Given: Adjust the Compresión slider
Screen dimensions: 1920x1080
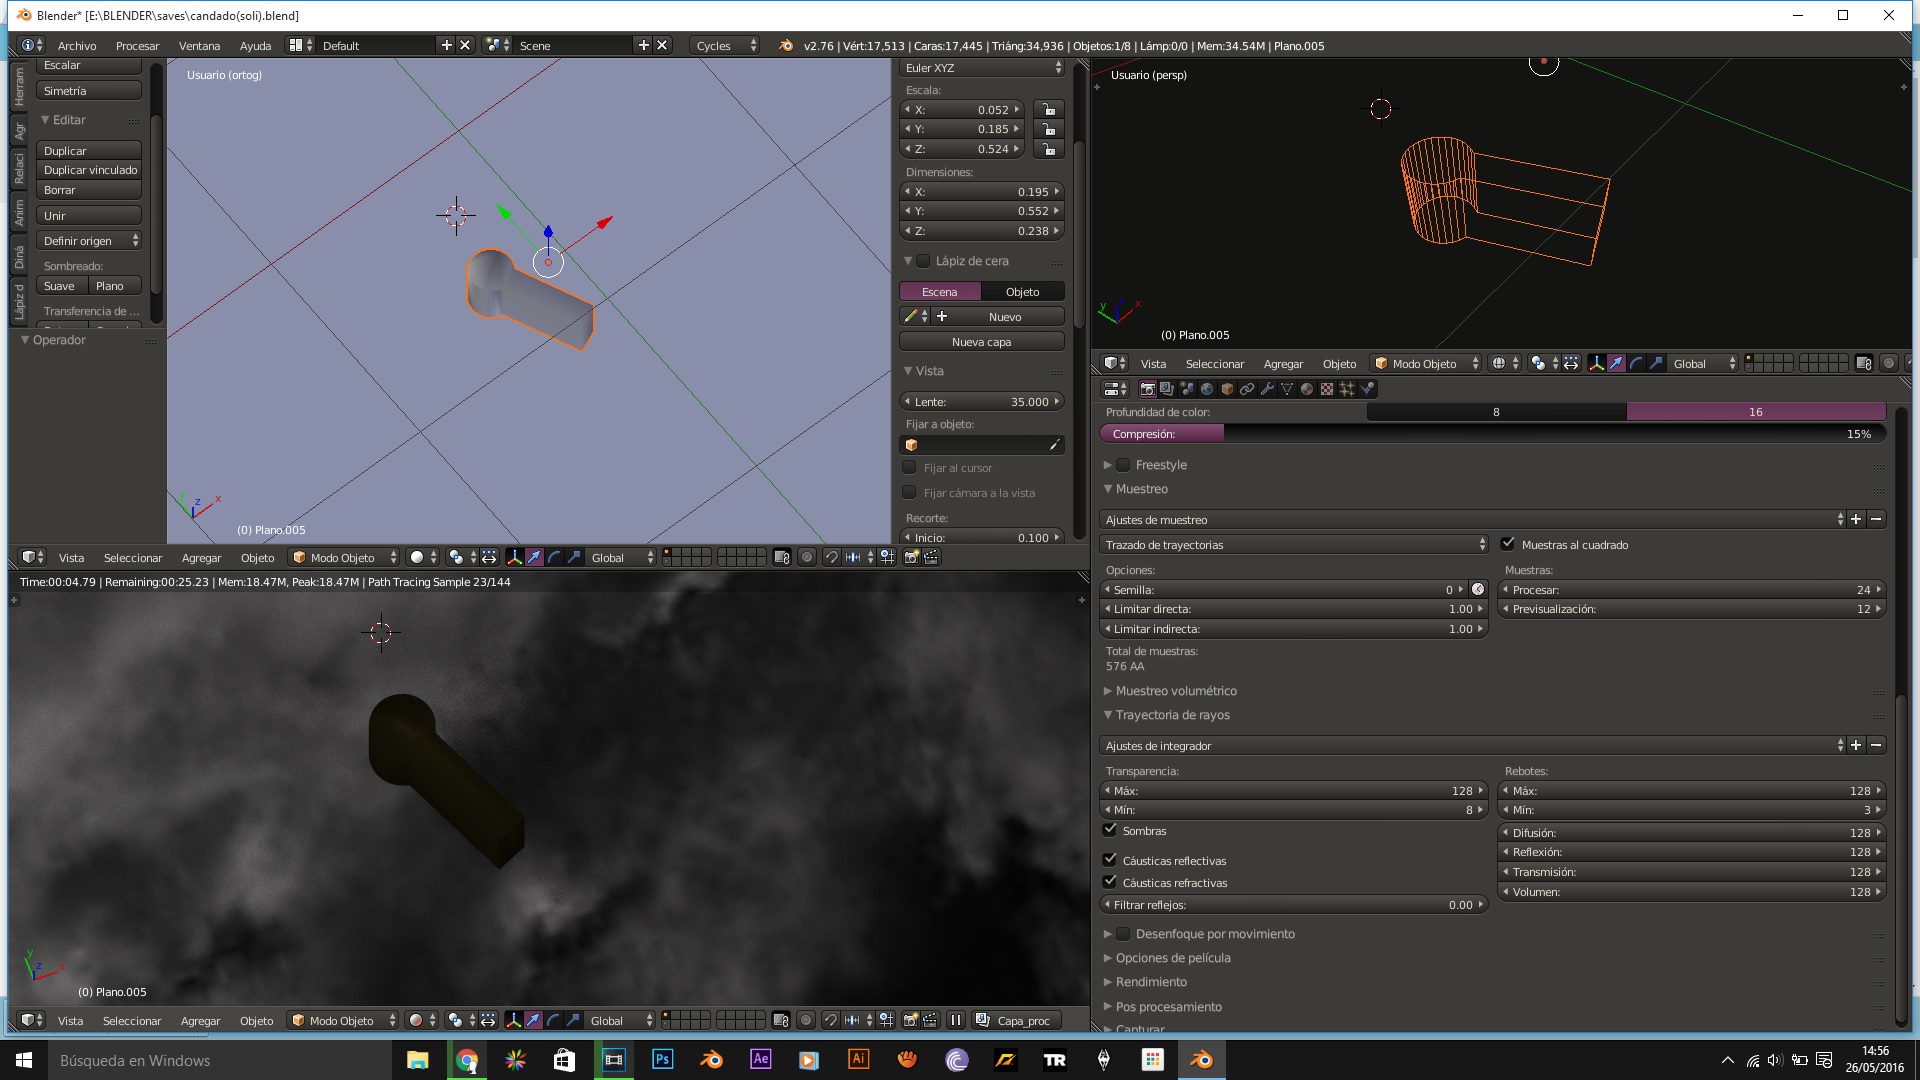Looking at the screenshot, I should click(1492, 434).
